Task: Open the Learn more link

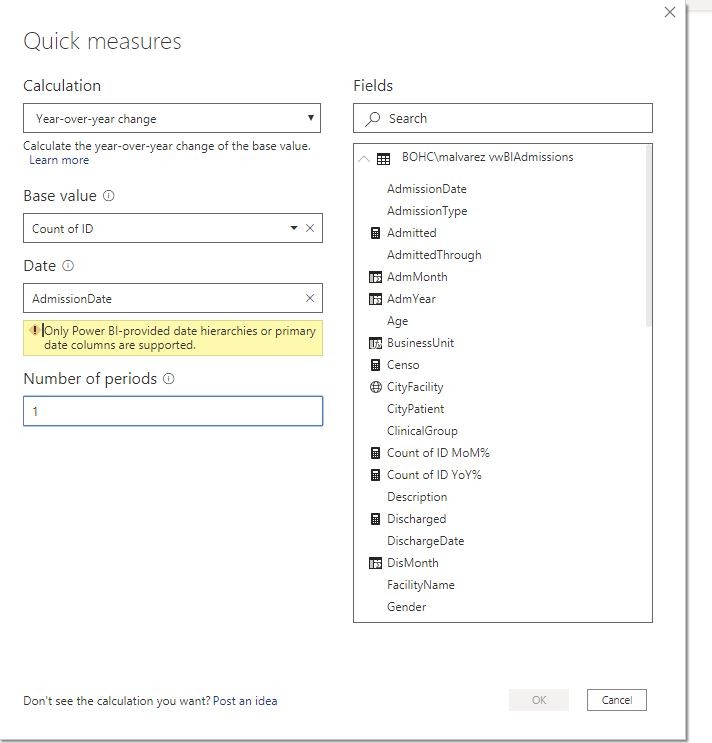Action: click(59, 160)
